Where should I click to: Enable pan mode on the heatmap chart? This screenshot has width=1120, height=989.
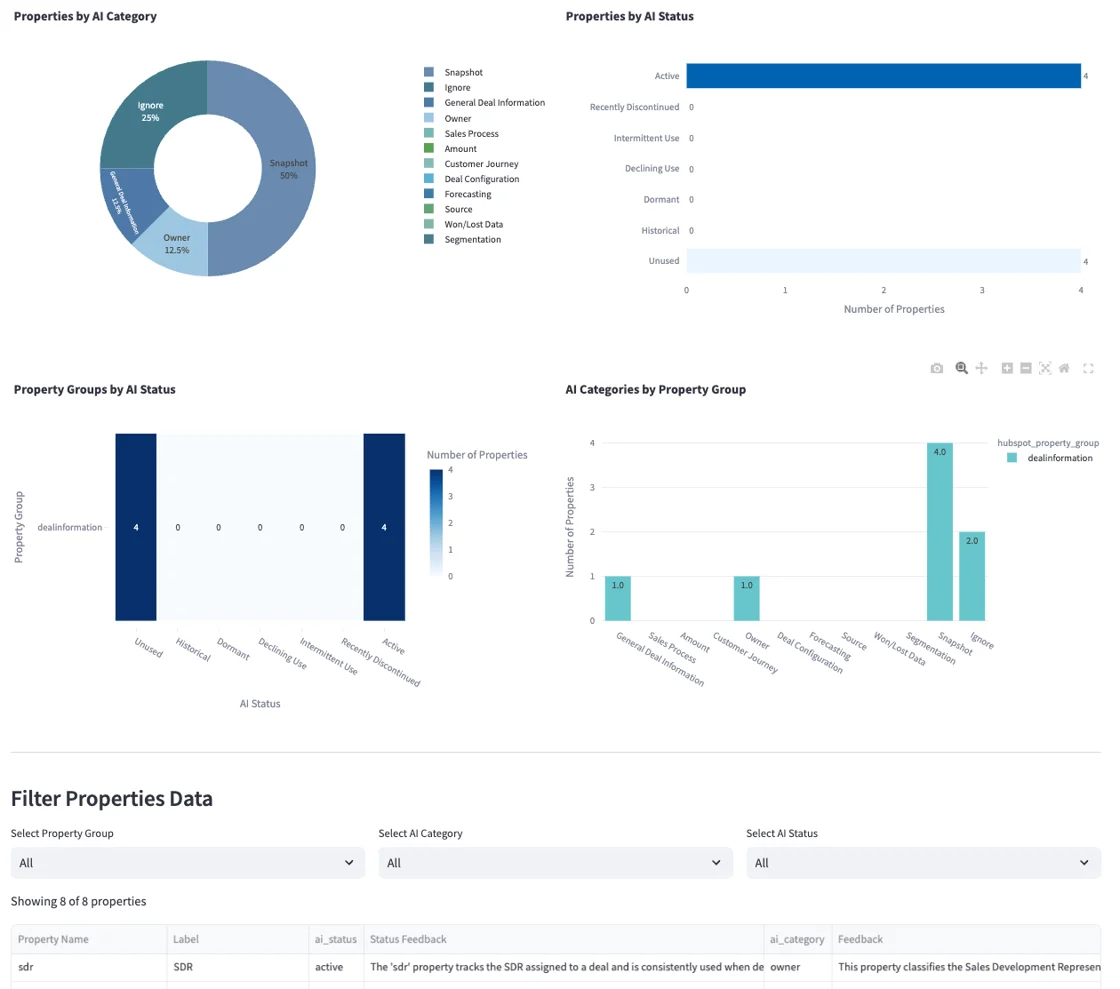pyautogui.click(x=982, y=368)
